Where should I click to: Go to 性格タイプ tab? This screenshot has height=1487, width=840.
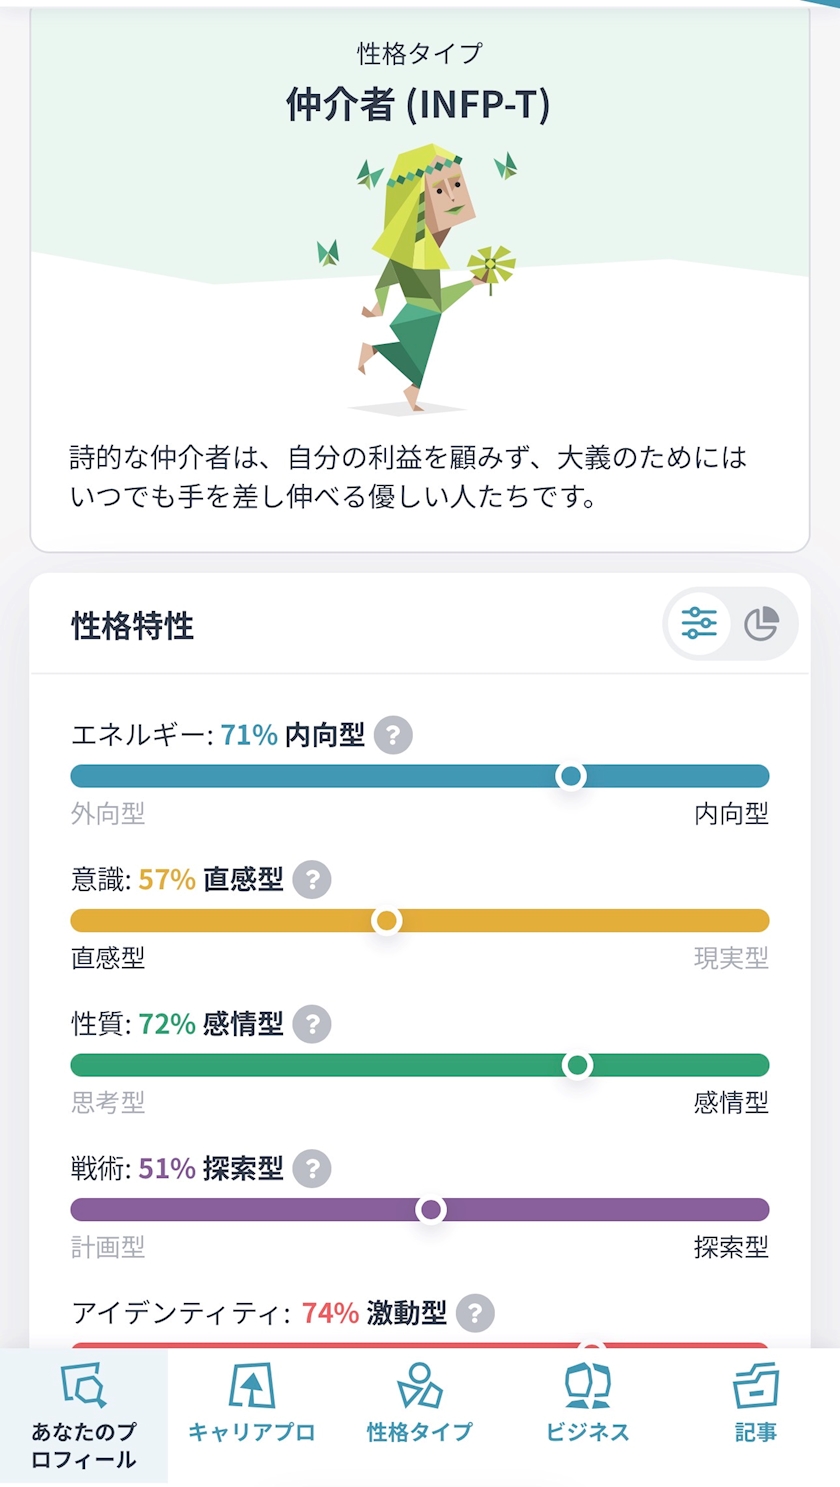point(420,1404)
